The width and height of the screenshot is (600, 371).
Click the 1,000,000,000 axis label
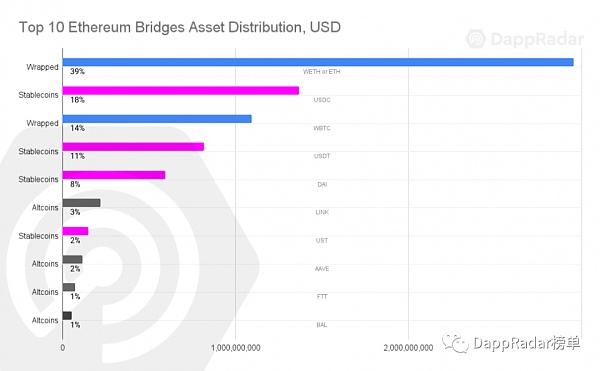point(236,348)
